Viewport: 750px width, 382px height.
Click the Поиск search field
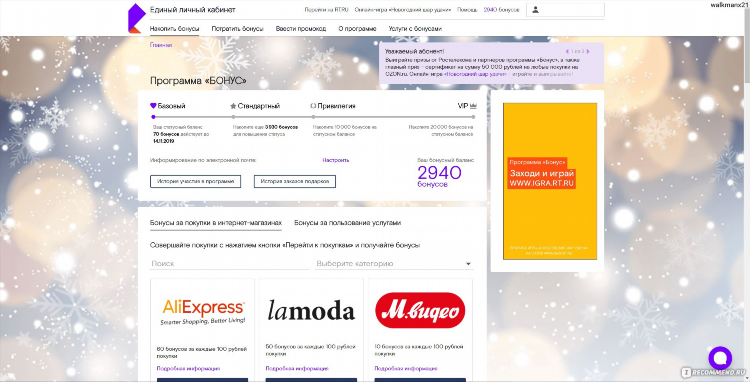pyautogui.click(x=230, y=263)
